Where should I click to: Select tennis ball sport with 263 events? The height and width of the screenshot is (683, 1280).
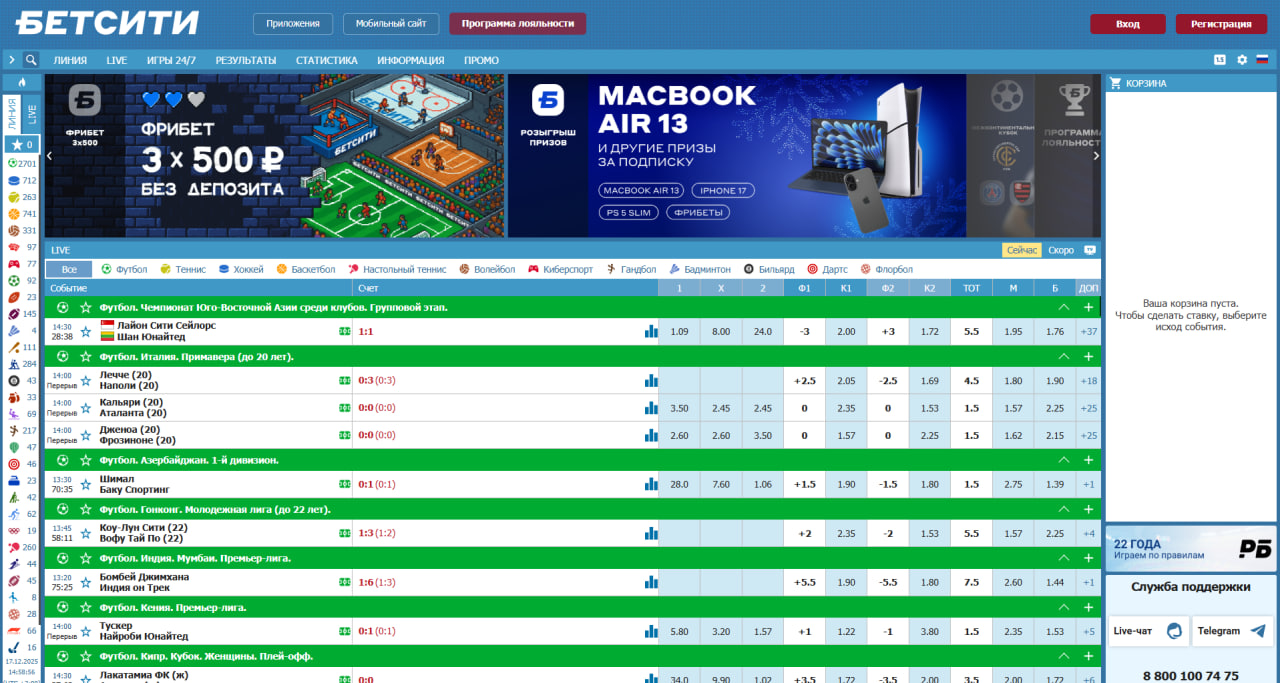pyautogui.click(x=22, y=197)
